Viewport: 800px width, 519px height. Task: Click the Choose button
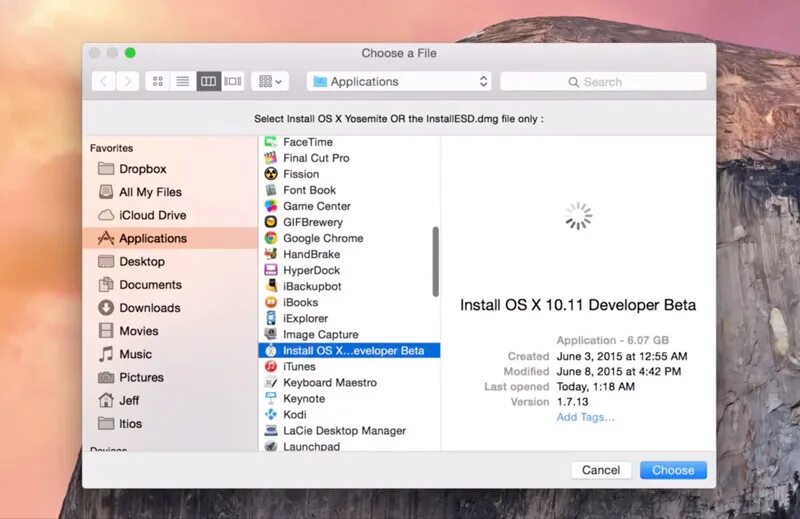(x=673, y=470)
